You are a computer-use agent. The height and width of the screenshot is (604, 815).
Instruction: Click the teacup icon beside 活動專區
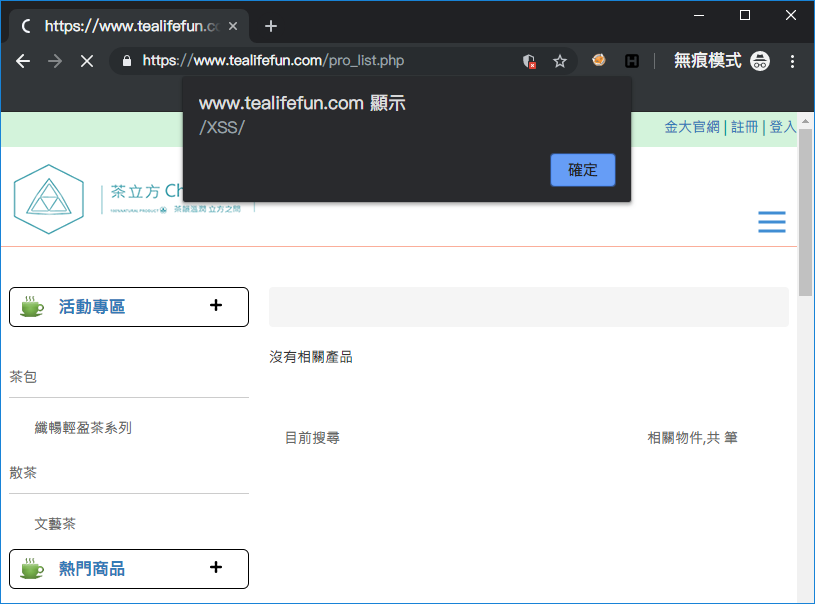(x=32, y=307)
